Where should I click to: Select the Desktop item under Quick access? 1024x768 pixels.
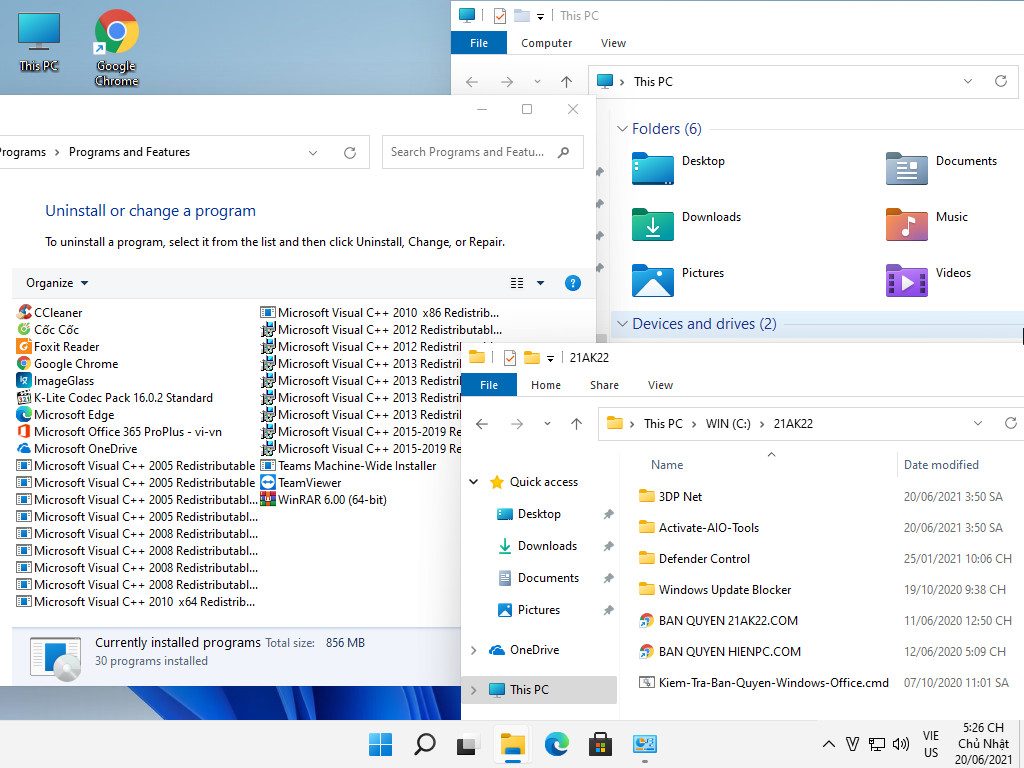[x=539, y=514]
